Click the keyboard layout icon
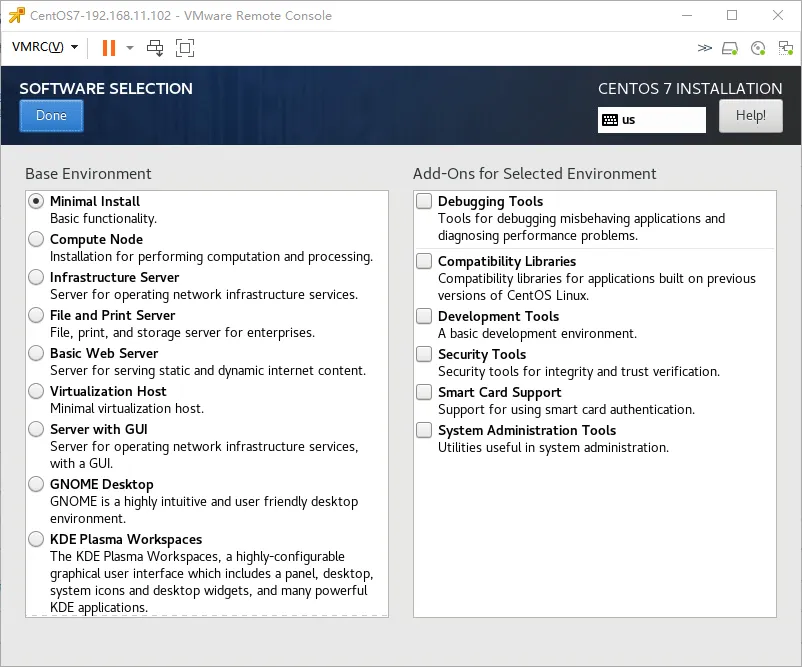Image resolution: width=802 pixels, height=667 pixels. (x=610, y=120)
